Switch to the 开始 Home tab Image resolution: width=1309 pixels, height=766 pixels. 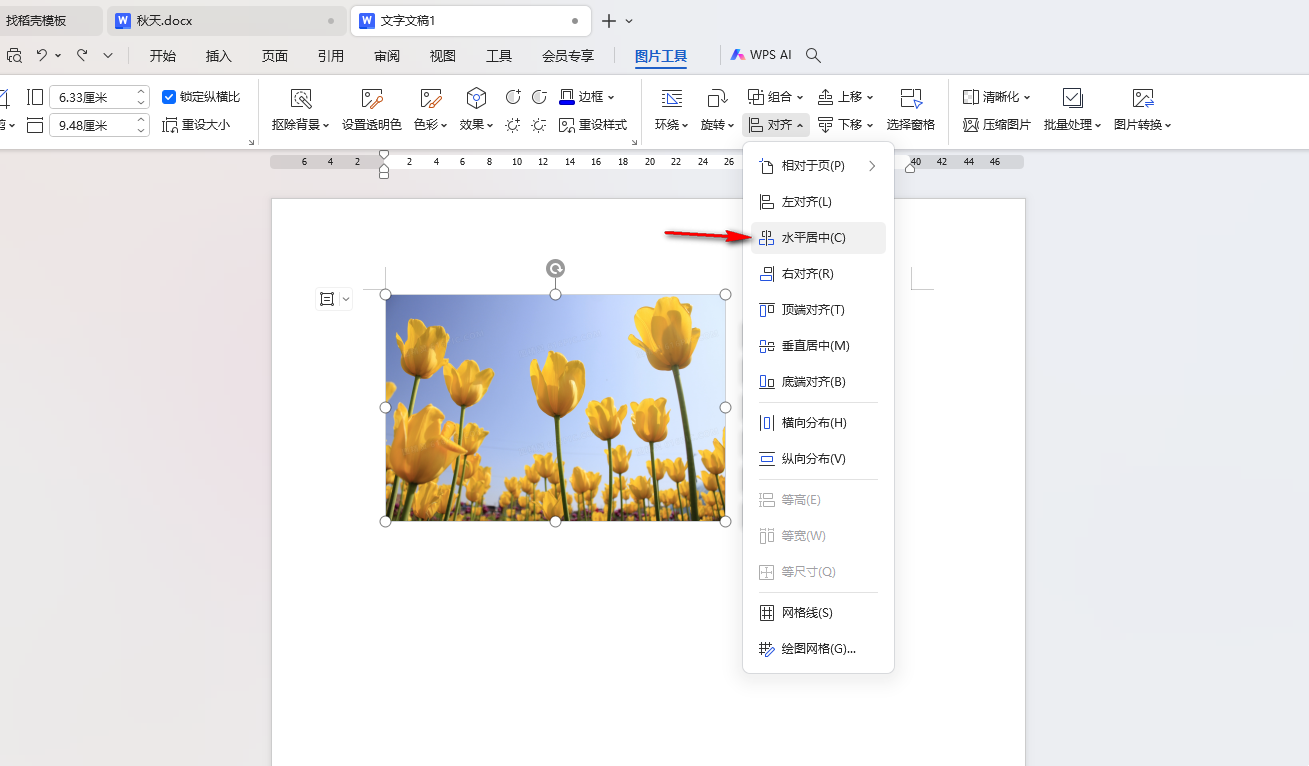tap(163, 56)
